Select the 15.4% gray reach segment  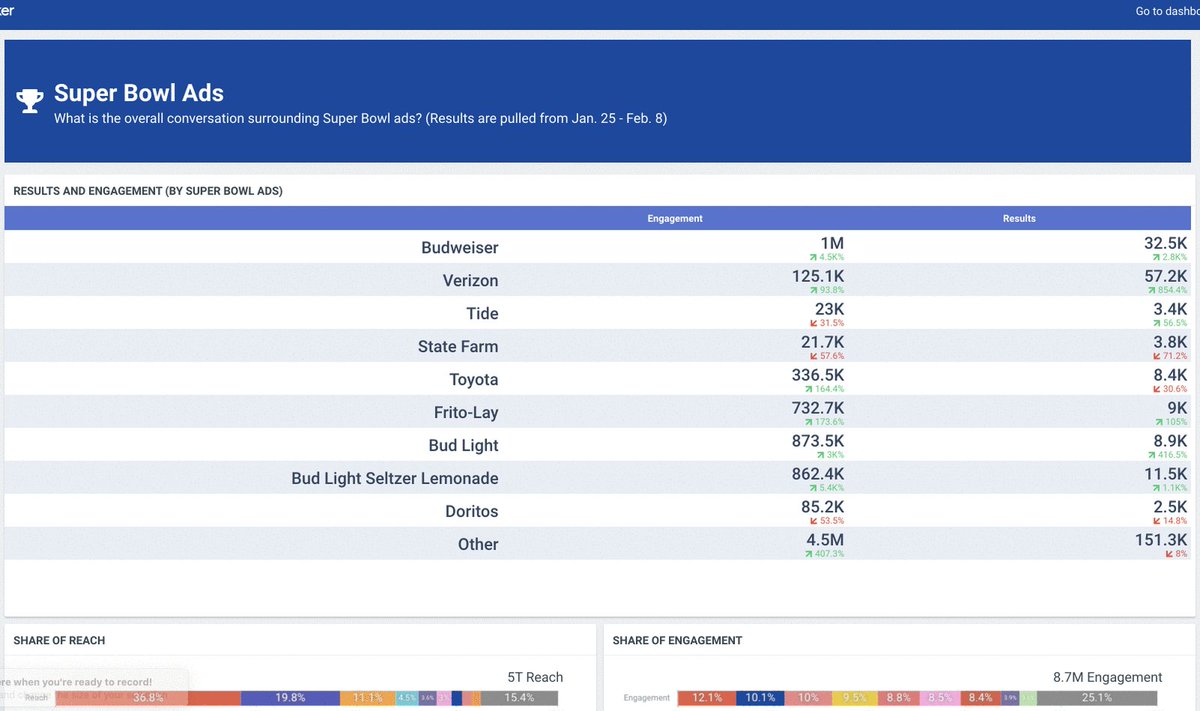[x=519, y=698]
